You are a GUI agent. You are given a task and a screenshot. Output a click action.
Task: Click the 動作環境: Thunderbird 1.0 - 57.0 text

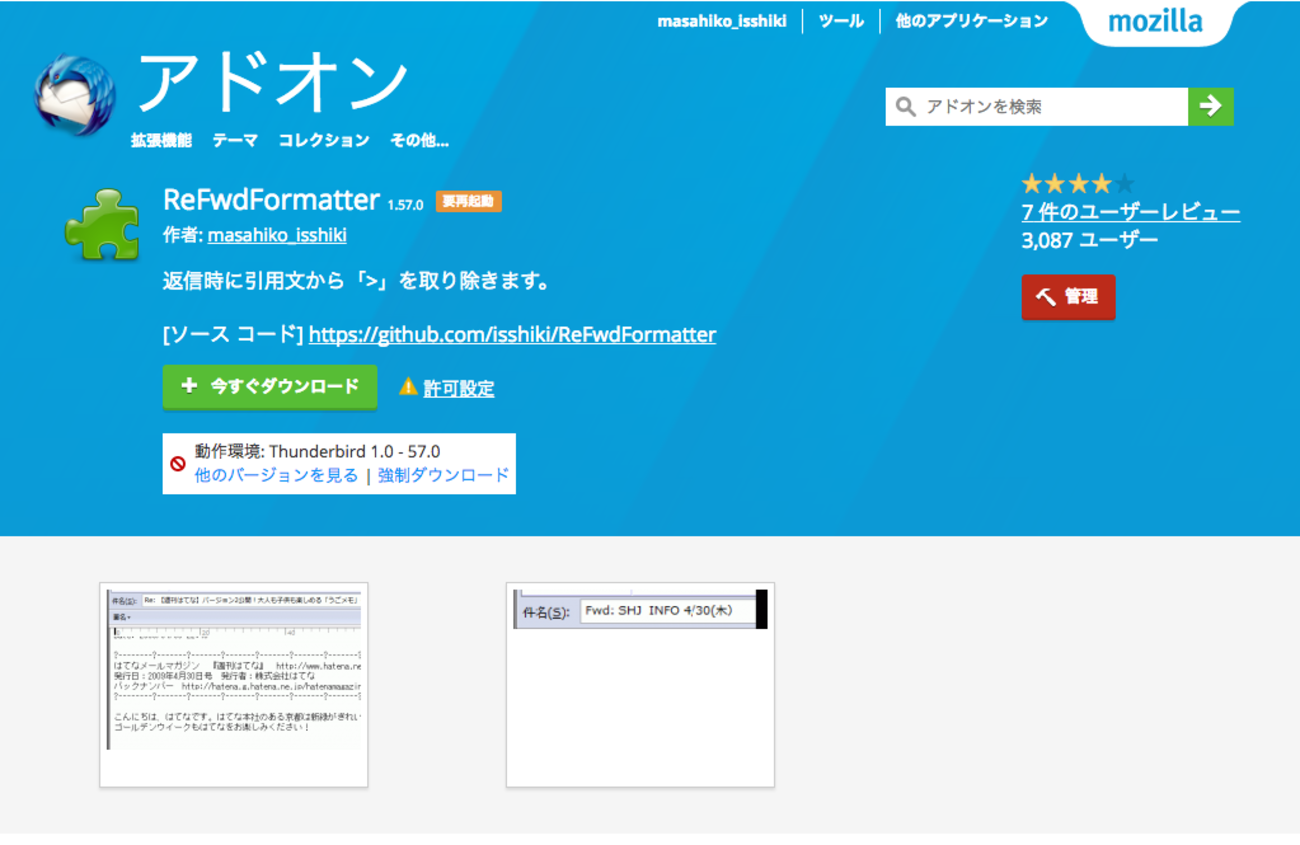tap(317, 452)
